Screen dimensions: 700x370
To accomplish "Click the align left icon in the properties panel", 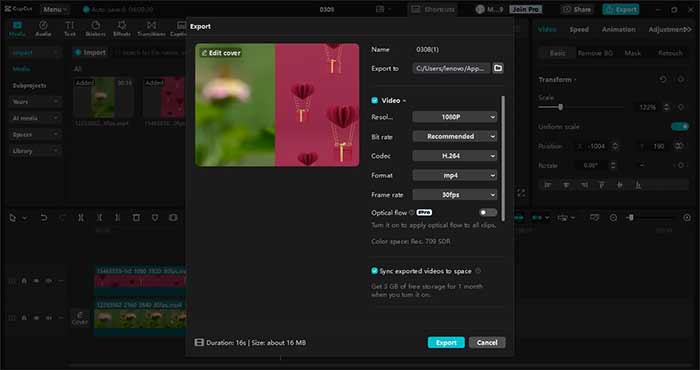I will click(x=548, y=185).
